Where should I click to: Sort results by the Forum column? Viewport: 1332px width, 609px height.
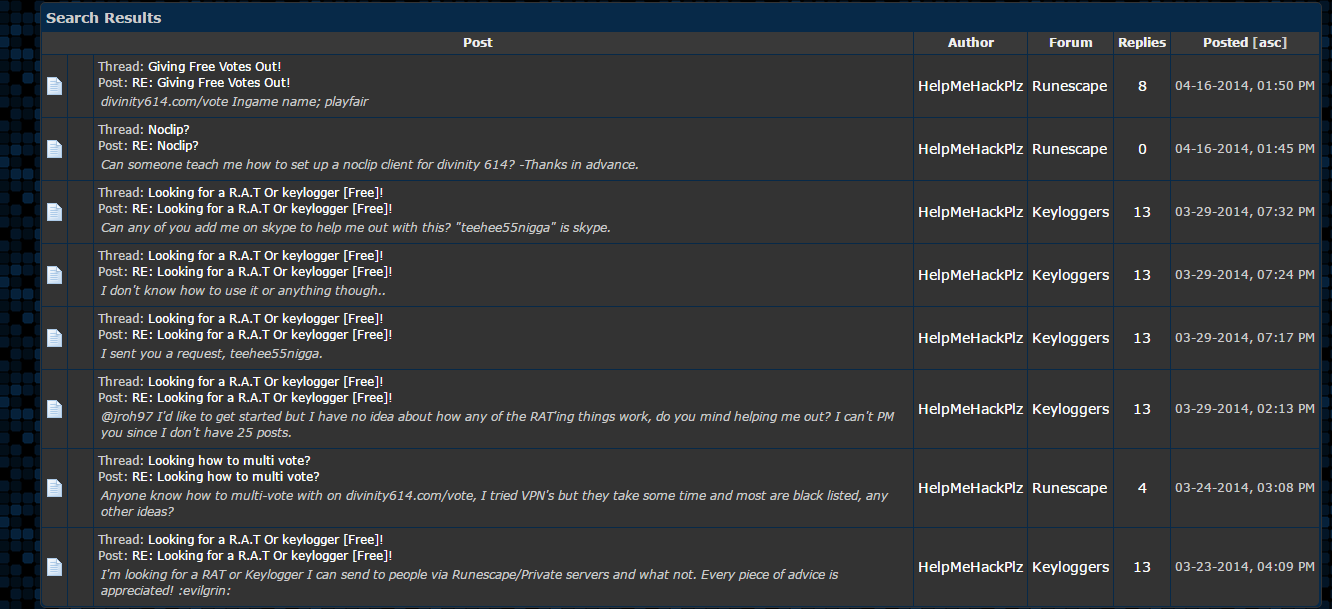click(x=1070, y=43)
